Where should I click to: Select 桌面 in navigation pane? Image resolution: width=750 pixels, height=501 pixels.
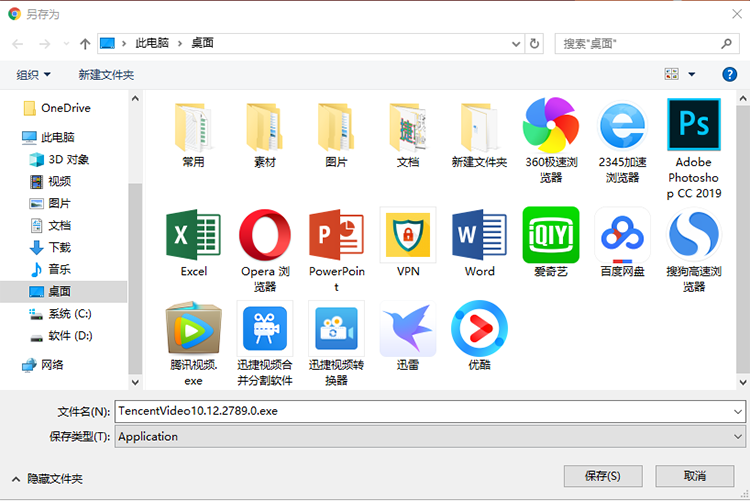tap(63, 291)
